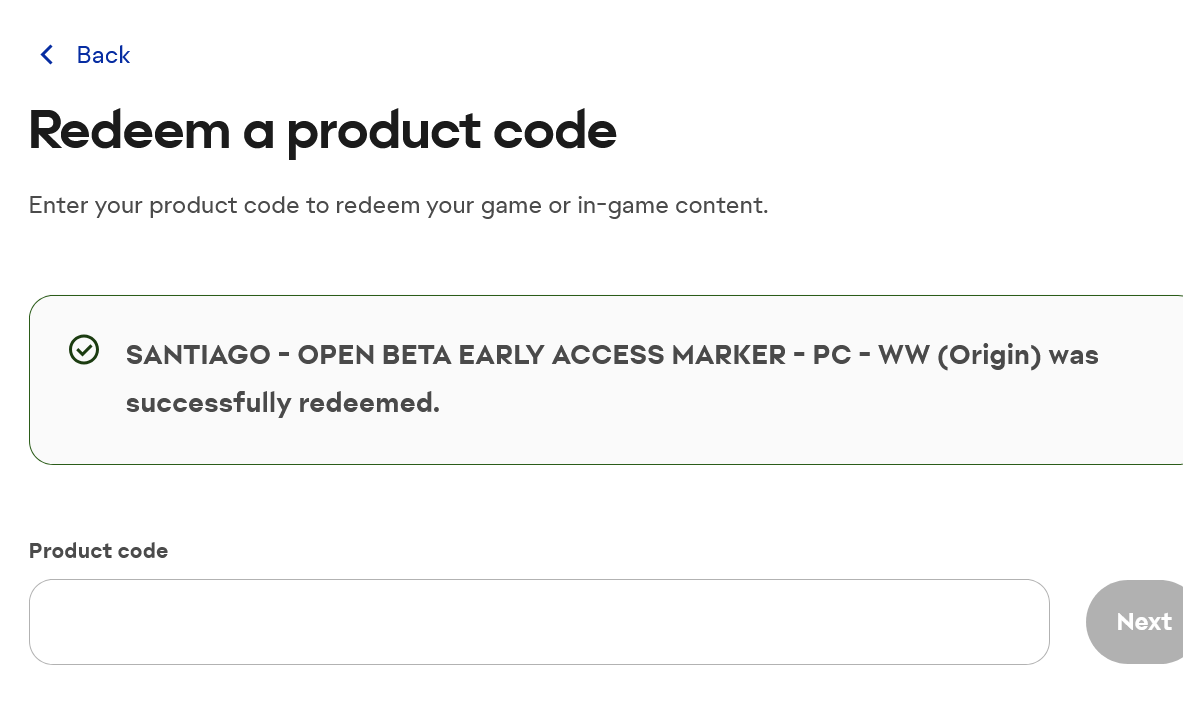The width and height of the screenshot is (1183, 717).
Task: Click "OPEN BETA EARLY ACCESS MARKER" text
Action: click(542, 355)
